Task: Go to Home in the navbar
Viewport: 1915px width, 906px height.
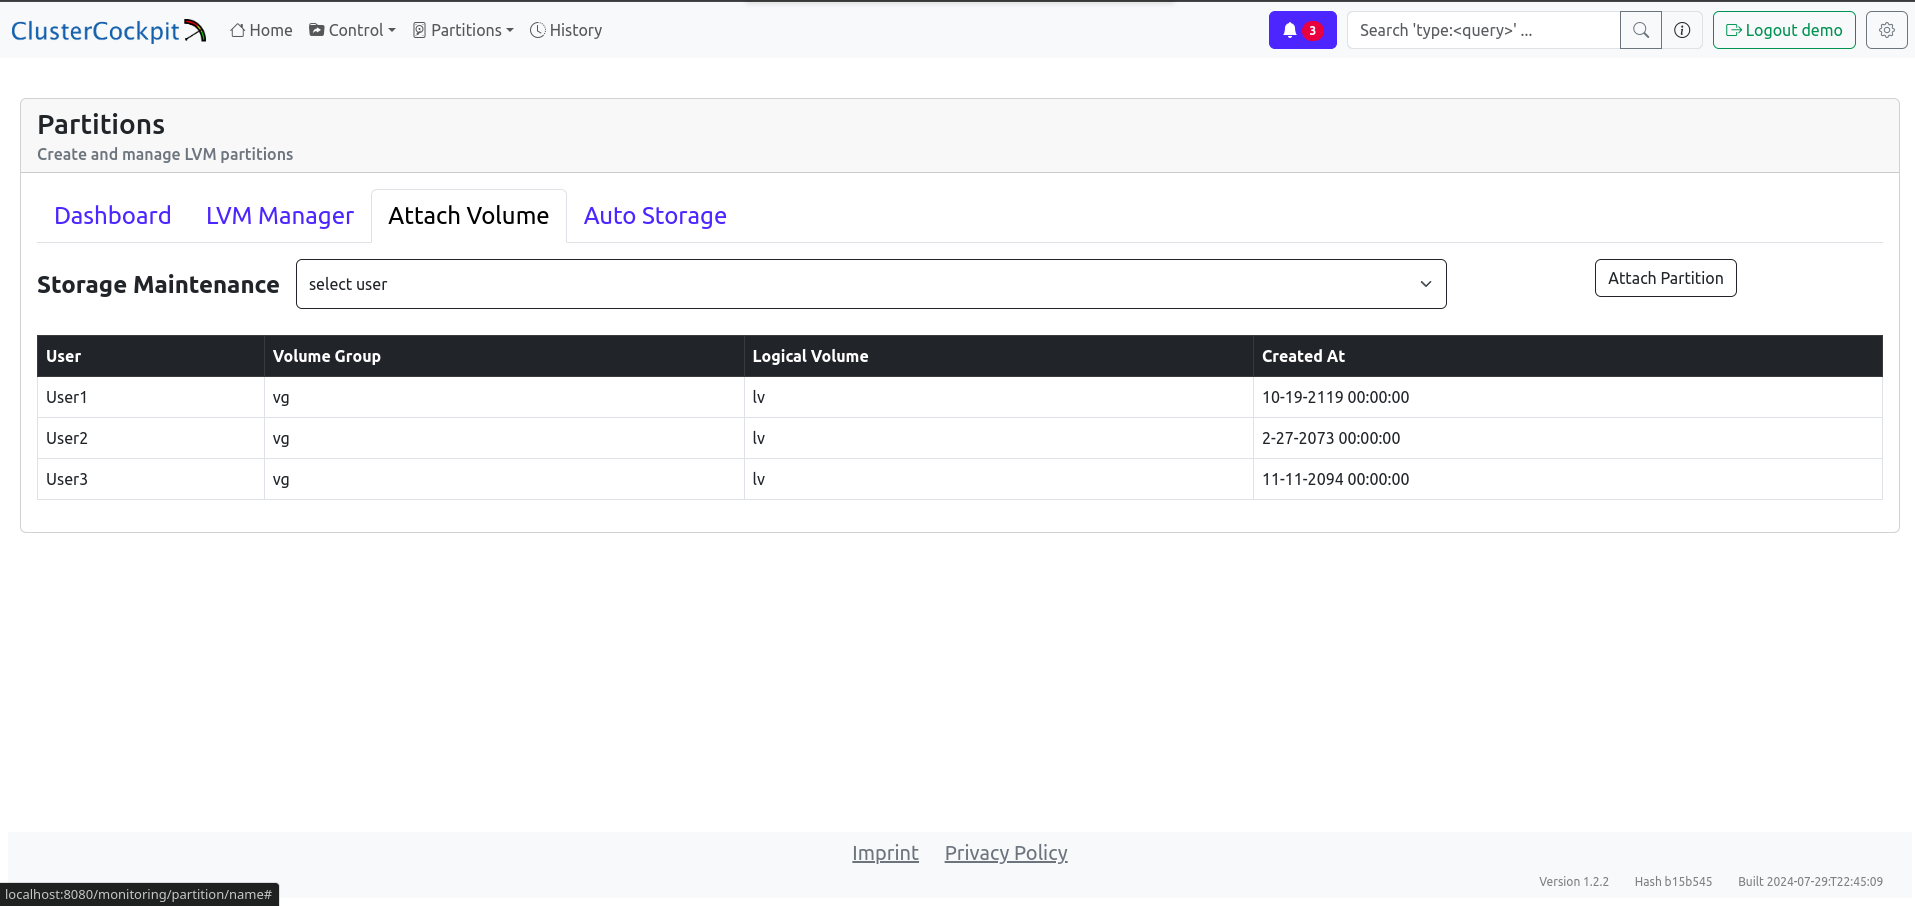Action: pyautogui.click(x=261, y=30)
